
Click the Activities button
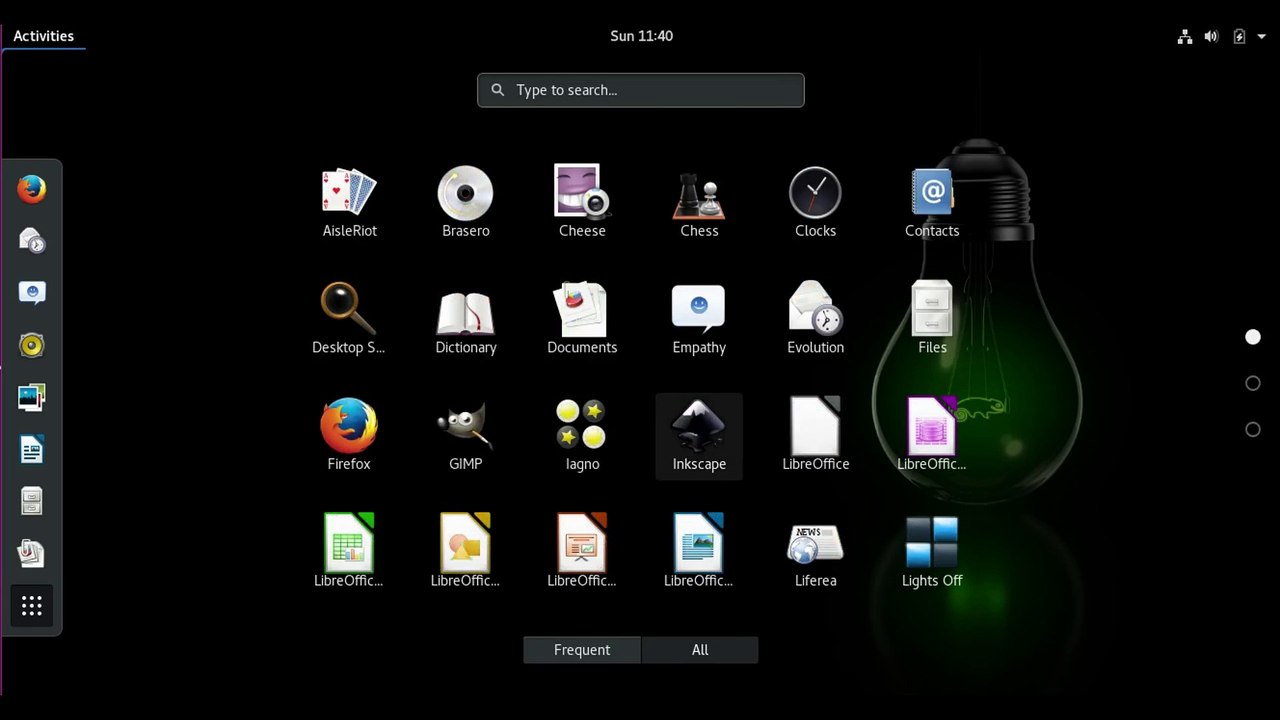pyautogui.click(x=44, y=36)
